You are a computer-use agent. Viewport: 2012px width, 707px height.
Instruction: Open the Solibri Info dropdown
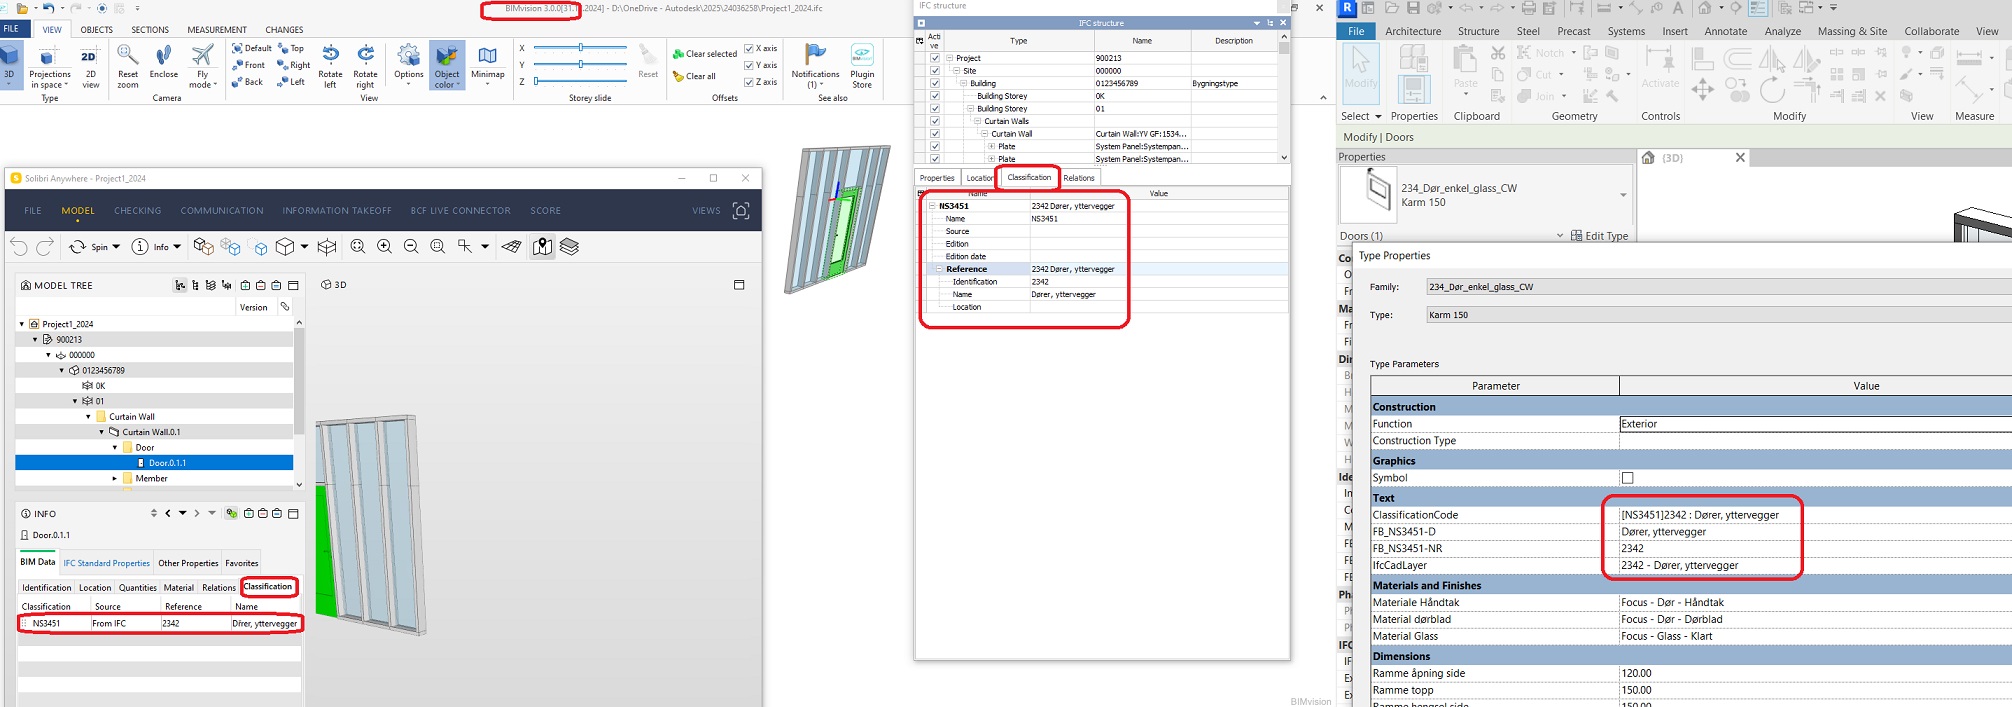click(x=177, y=247)
